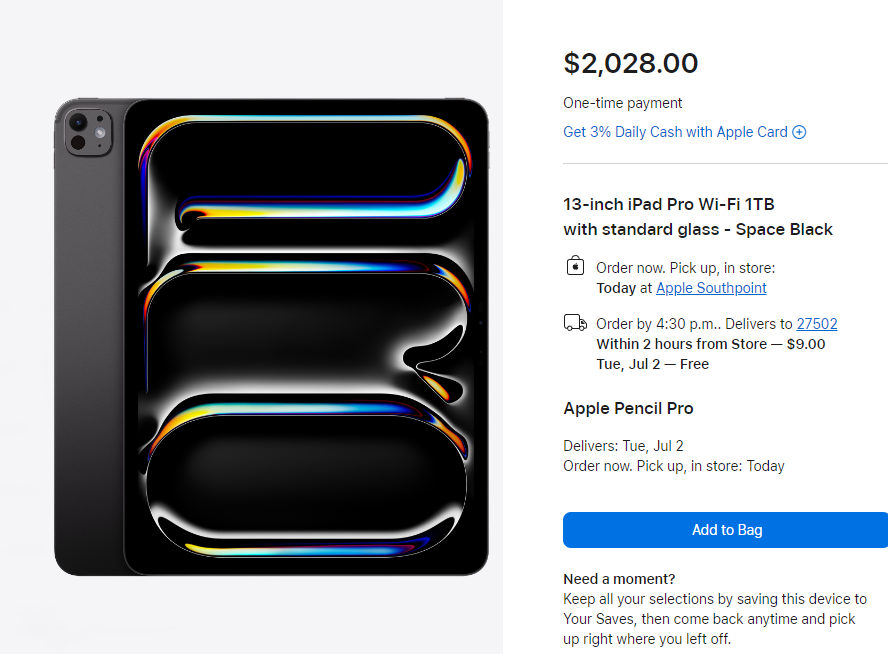Click the camera module on the iPad back
Screen dimensions: 888x654
click(x=86, y=133)
